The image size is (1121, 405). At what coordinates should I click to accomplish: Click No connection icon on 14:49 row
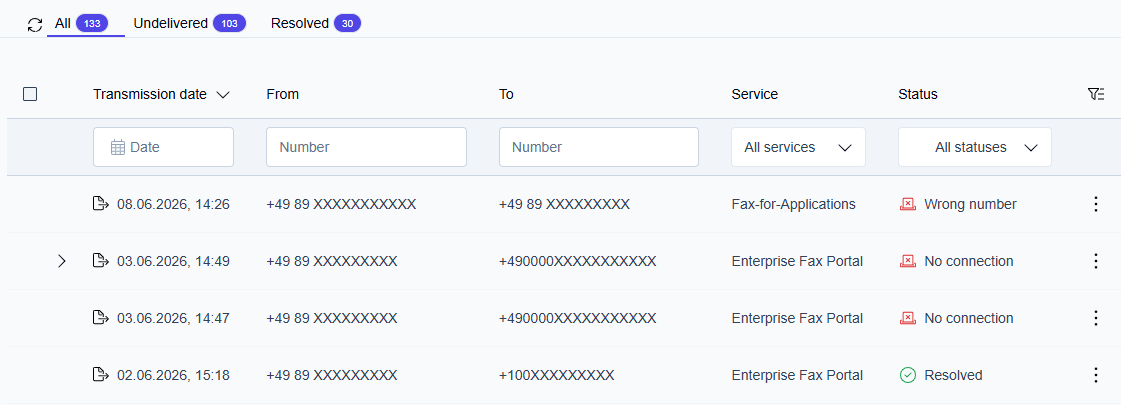907,261
